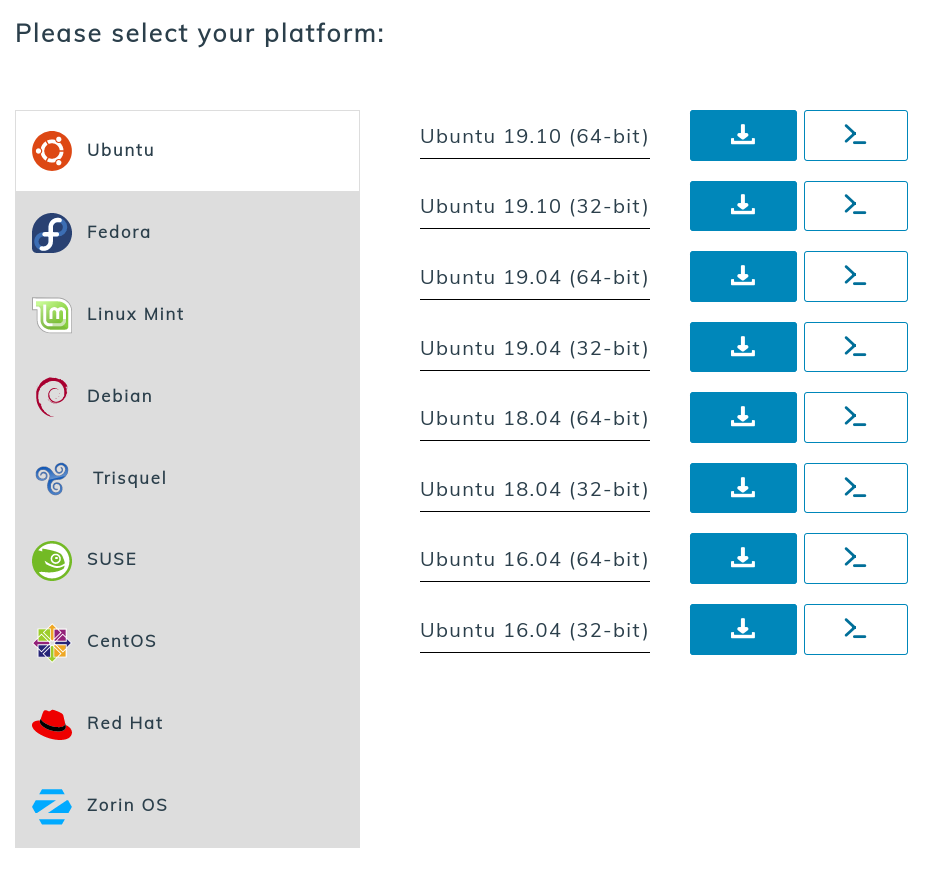Click the 'Ubuntu 16.04 (32-bit)' label

(x=534, y=631)
